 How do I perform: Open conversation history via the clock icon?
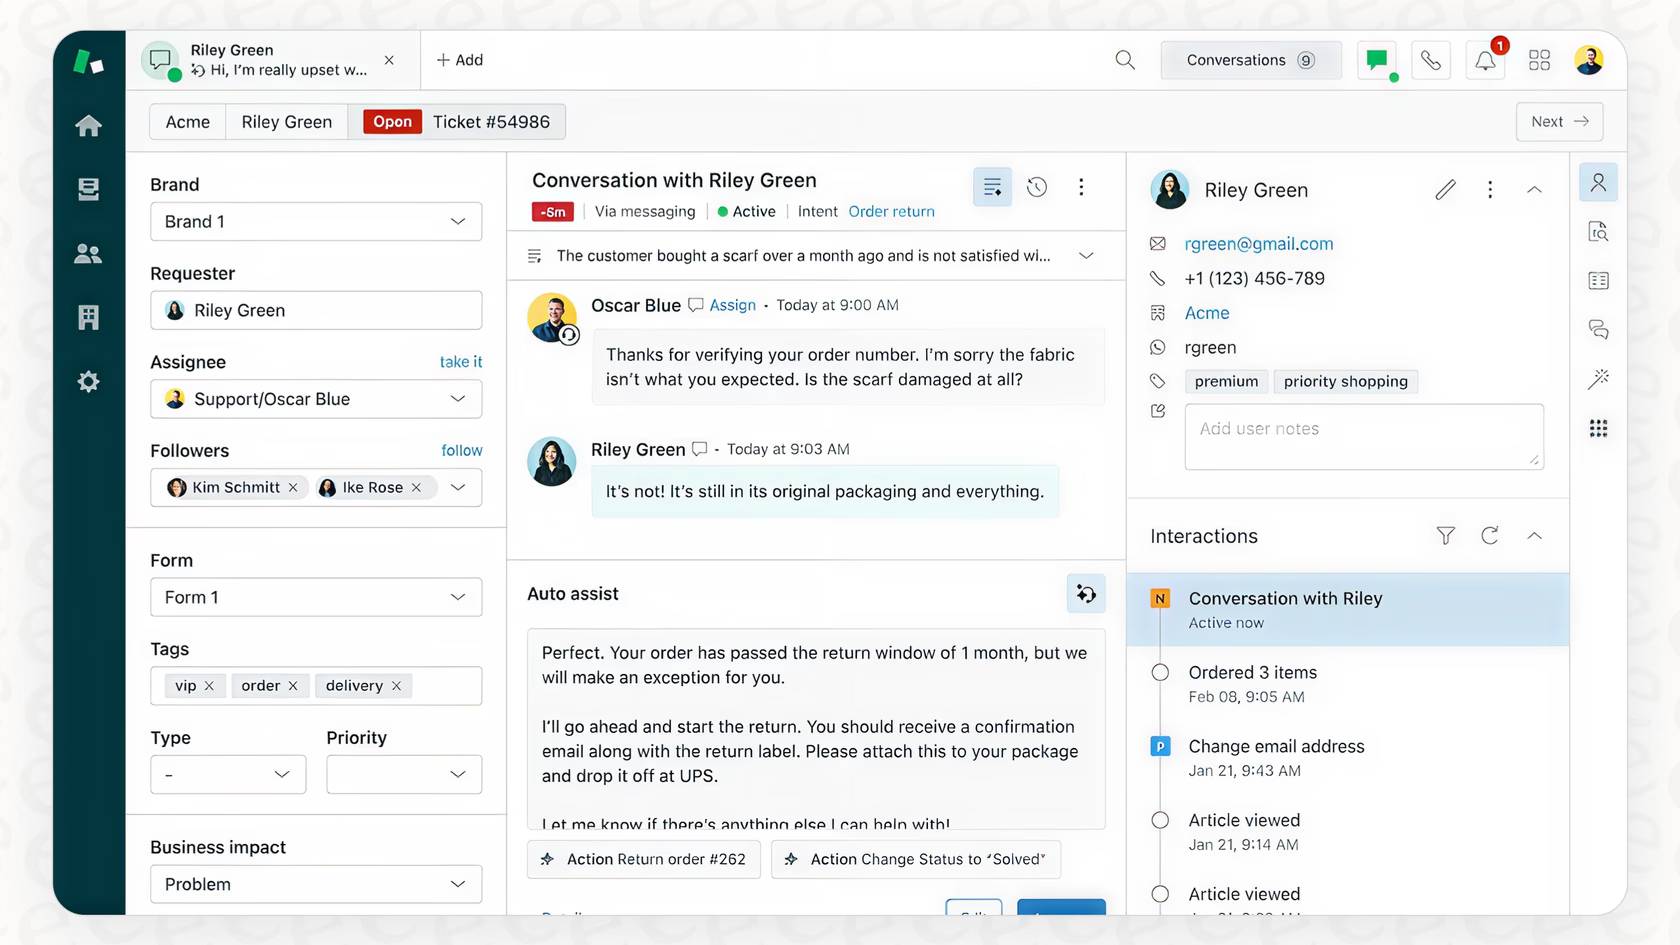pyautogui.click(x=1037, y=187)
